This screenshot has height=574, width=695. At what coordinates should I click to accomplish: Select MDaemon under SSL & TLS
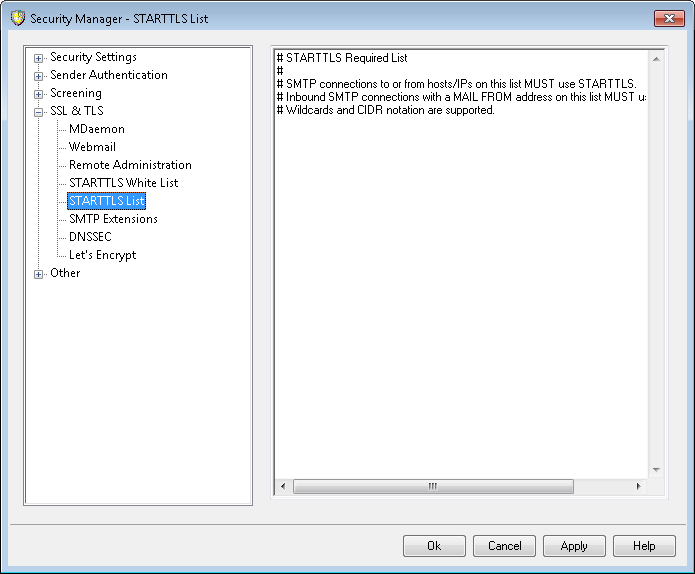[96, 129]
